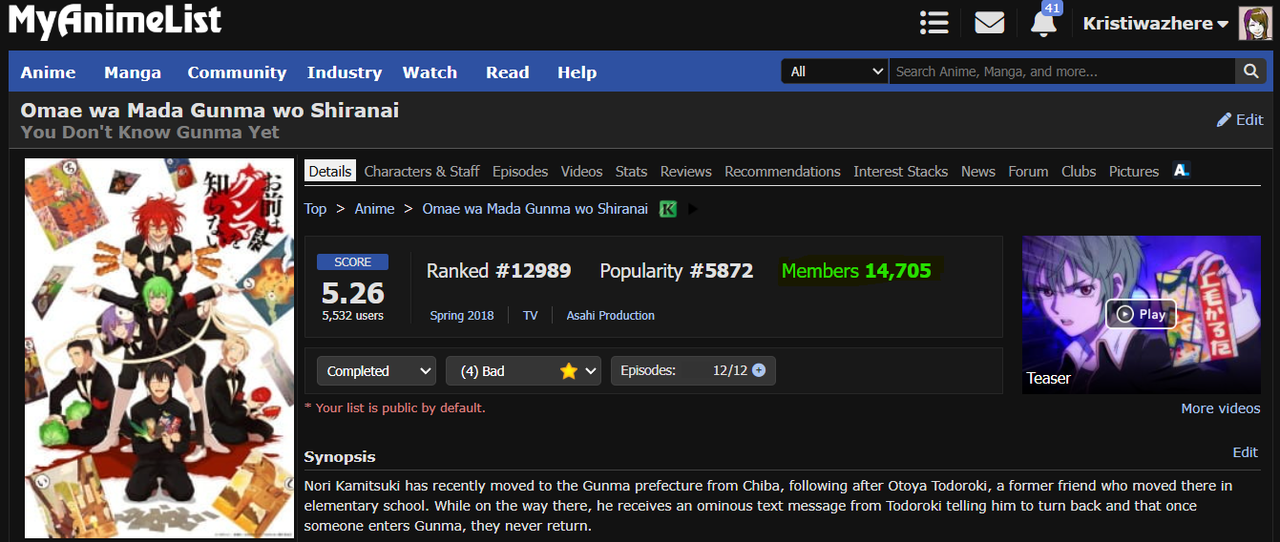Click the Members 14,705 text
1280x542 pixels.
(856, 271)
